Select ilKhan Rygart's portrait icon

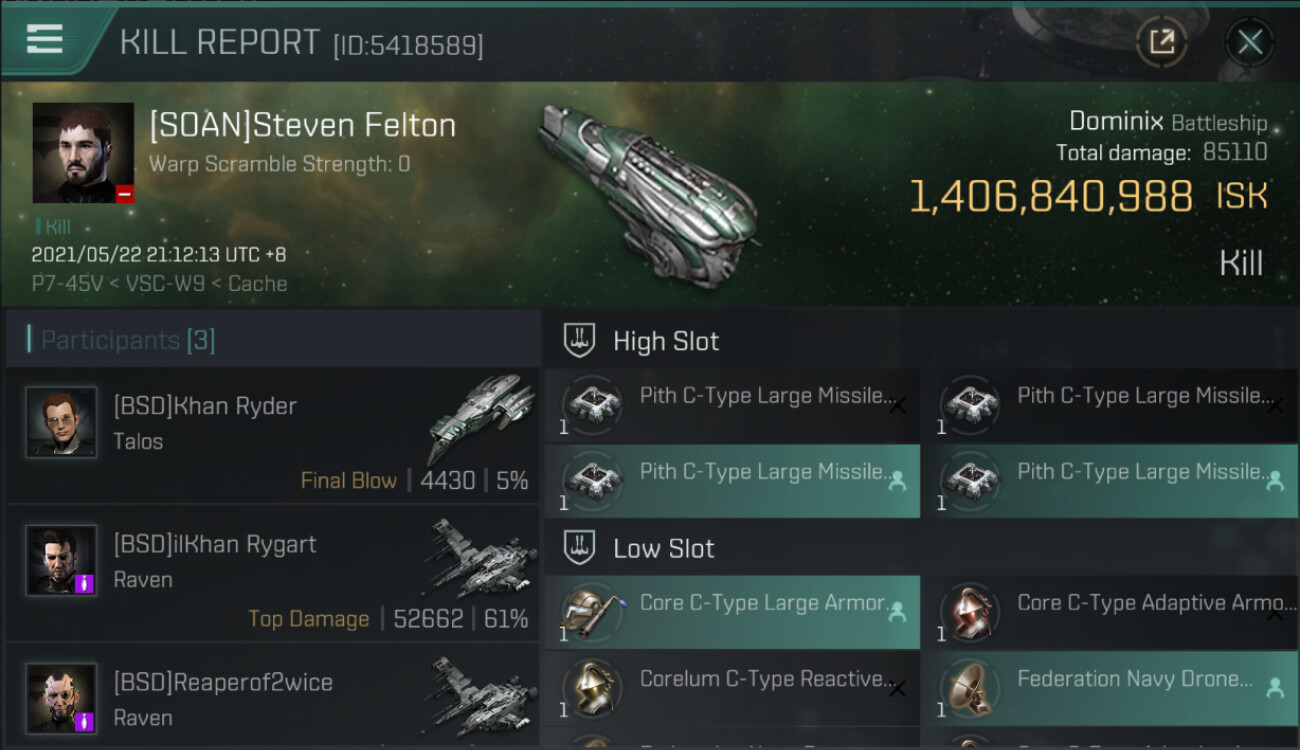point(61,560)
